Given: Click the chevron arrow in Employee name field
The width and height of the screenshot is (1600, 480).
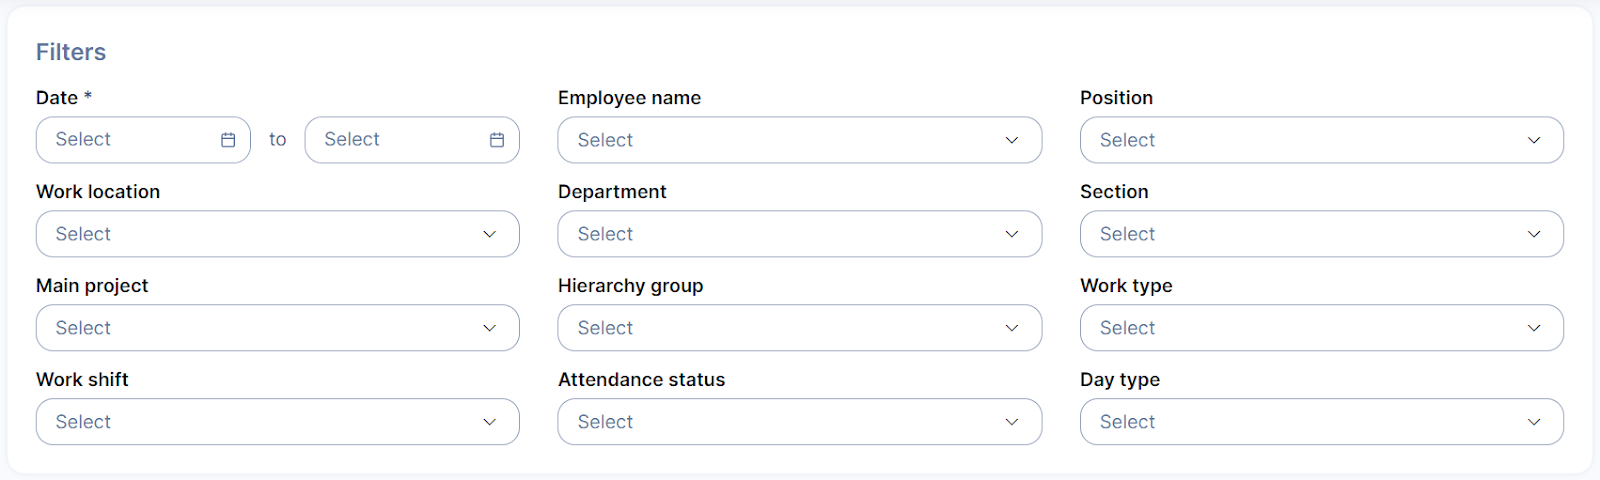Looking at the screenshot, I should [1012, 140].
